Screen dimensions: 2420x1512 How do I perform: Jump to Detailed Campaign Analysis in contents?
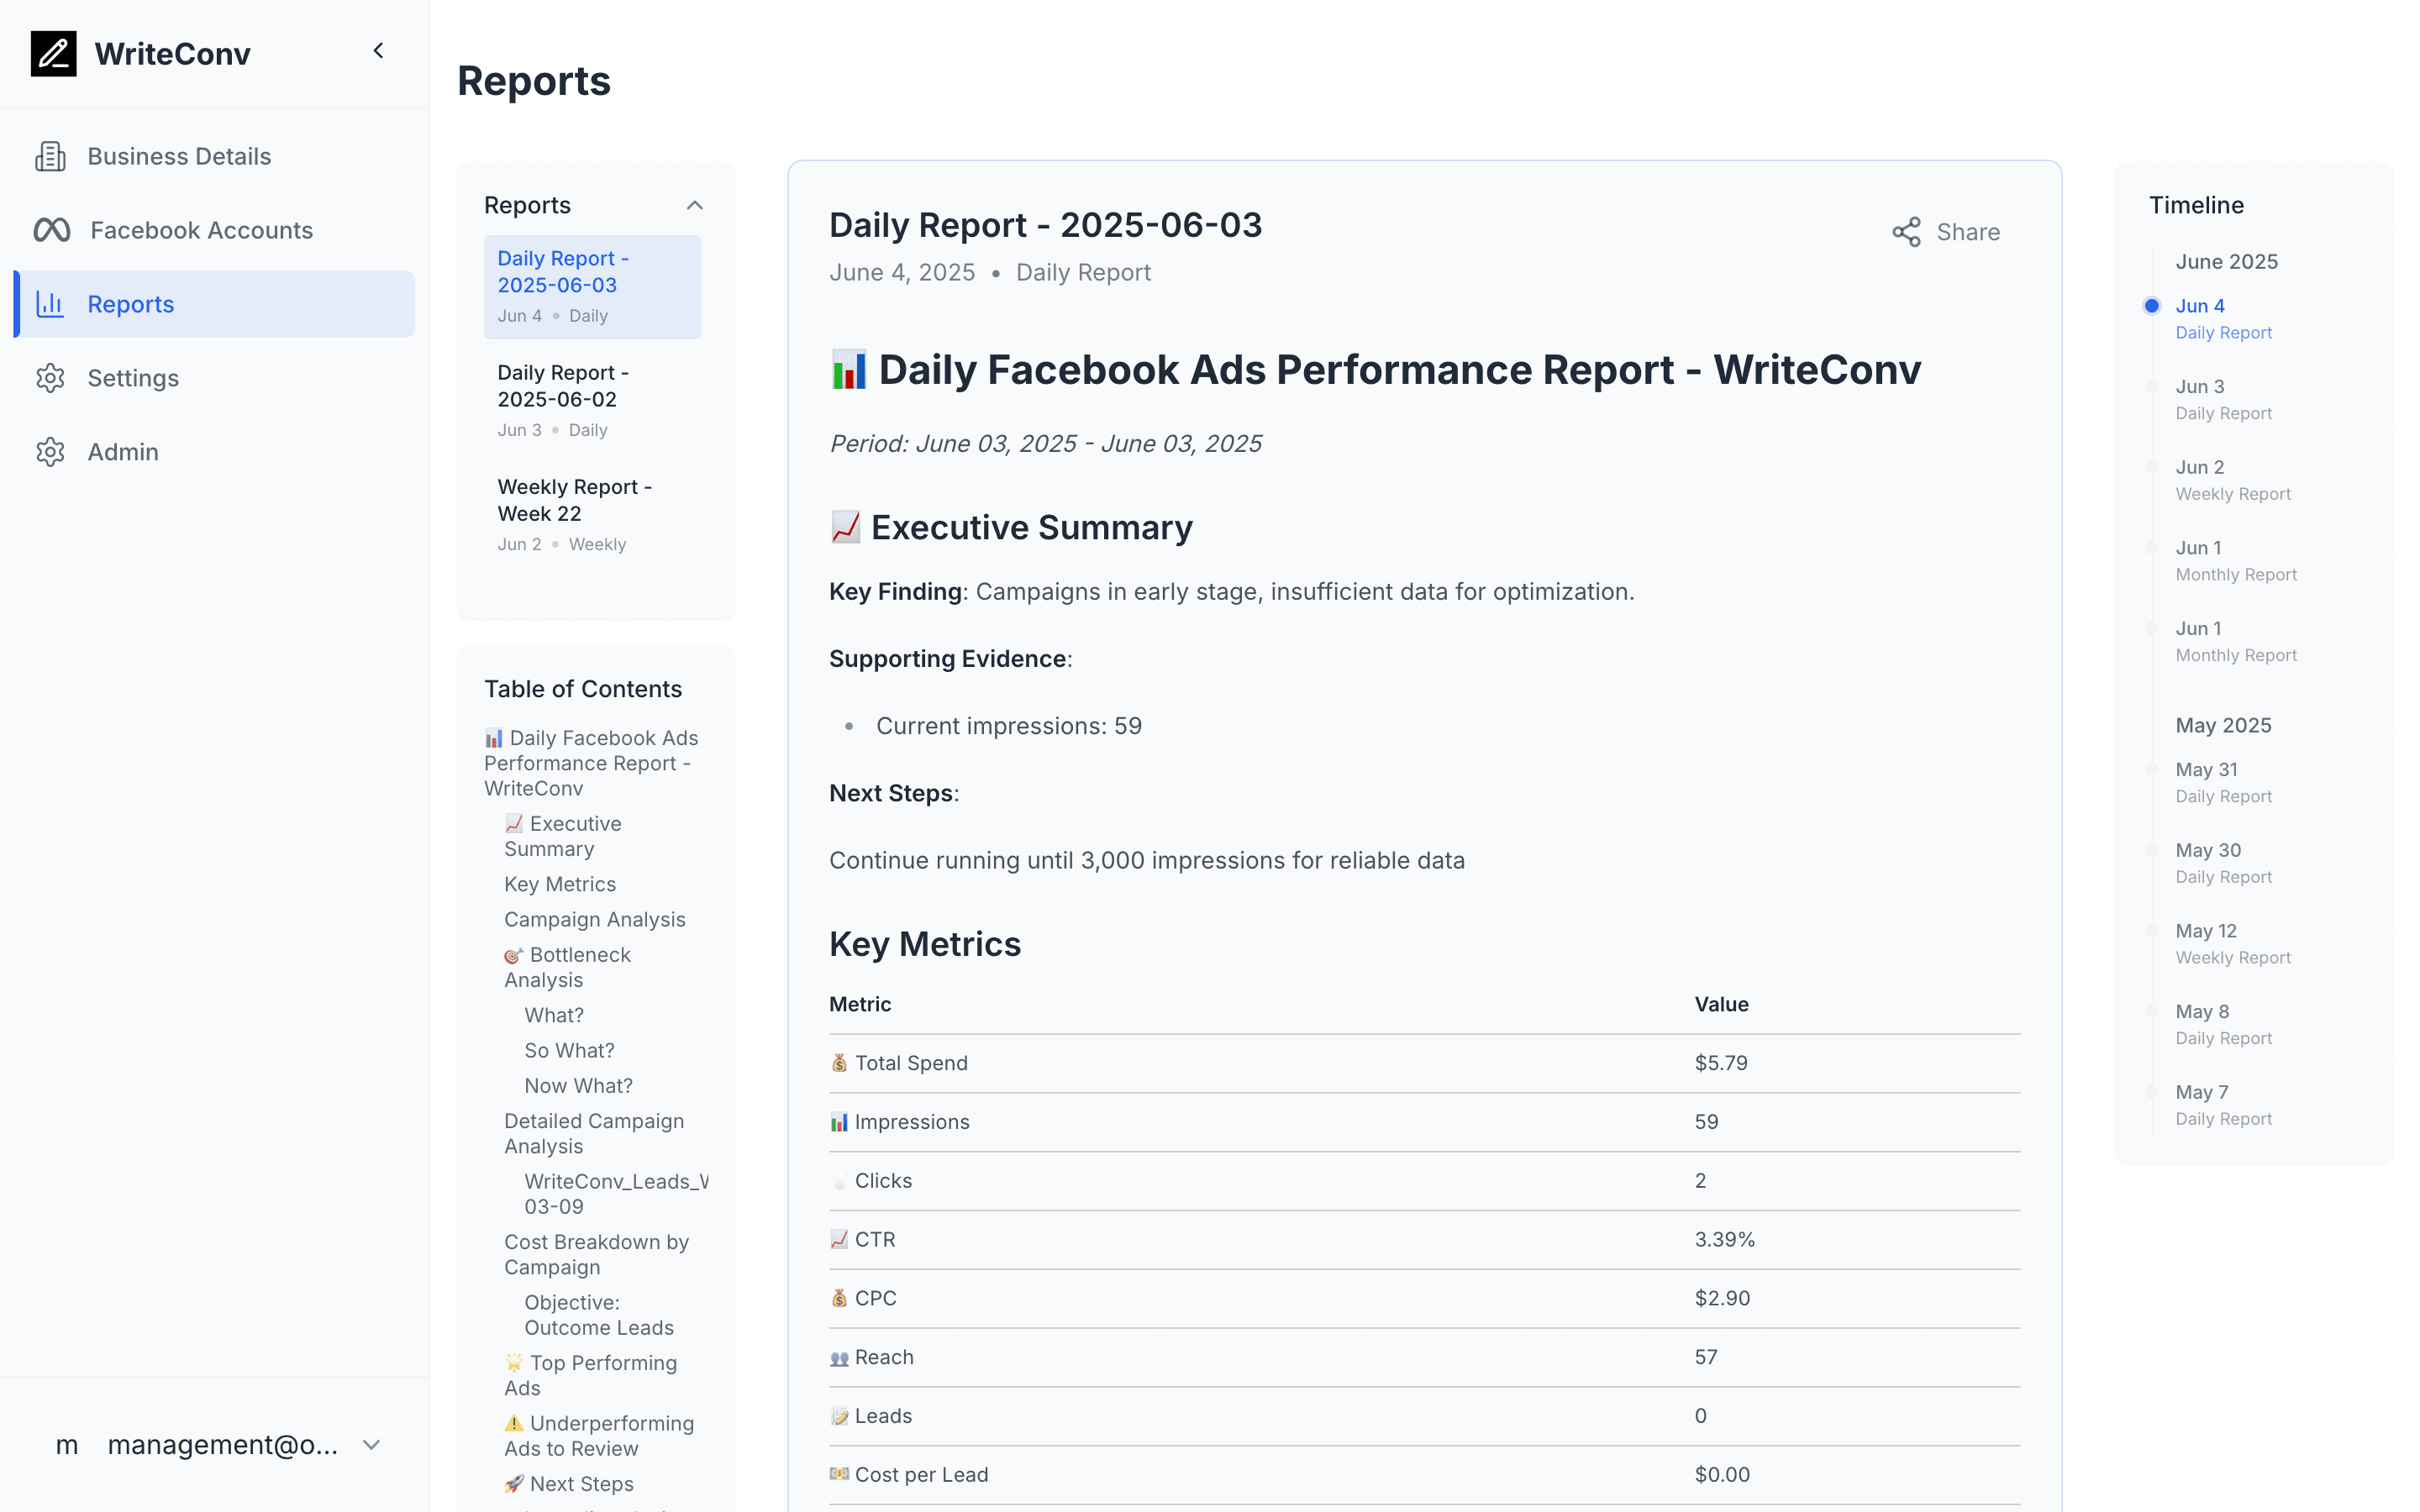[x=594, y=1133]
